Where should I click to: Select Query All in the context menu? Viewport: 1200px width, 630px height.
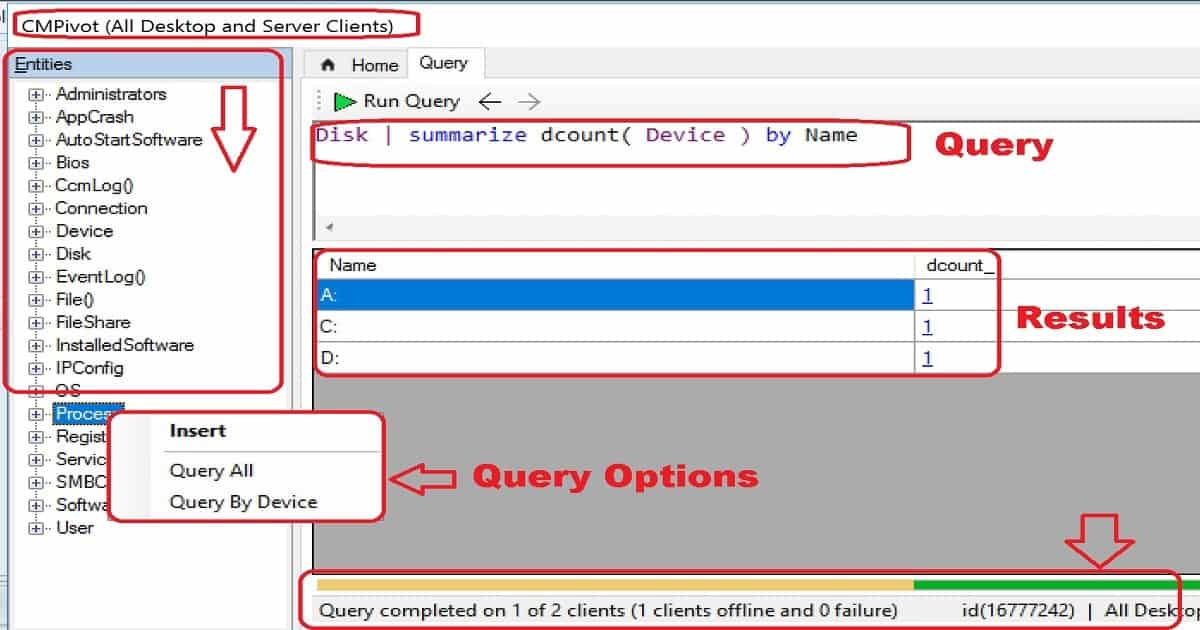pos(212,471)
